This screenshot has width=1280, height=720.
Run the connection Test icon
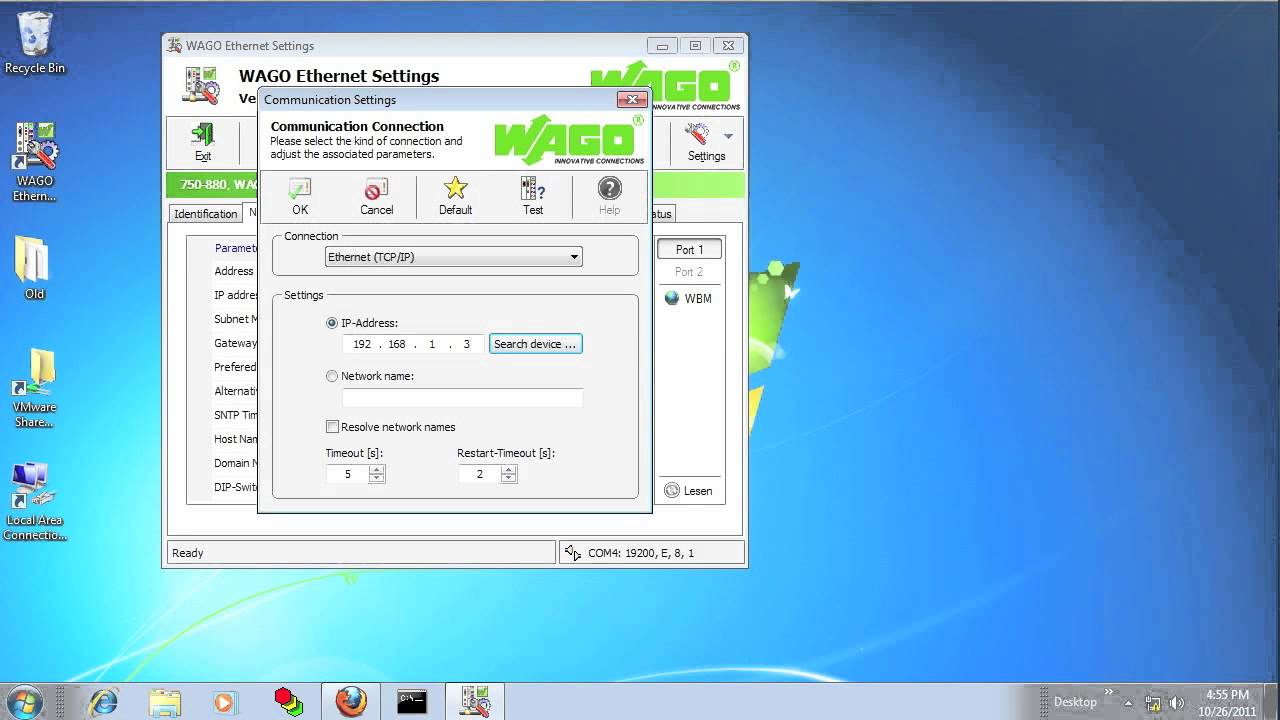pos(533,188)
